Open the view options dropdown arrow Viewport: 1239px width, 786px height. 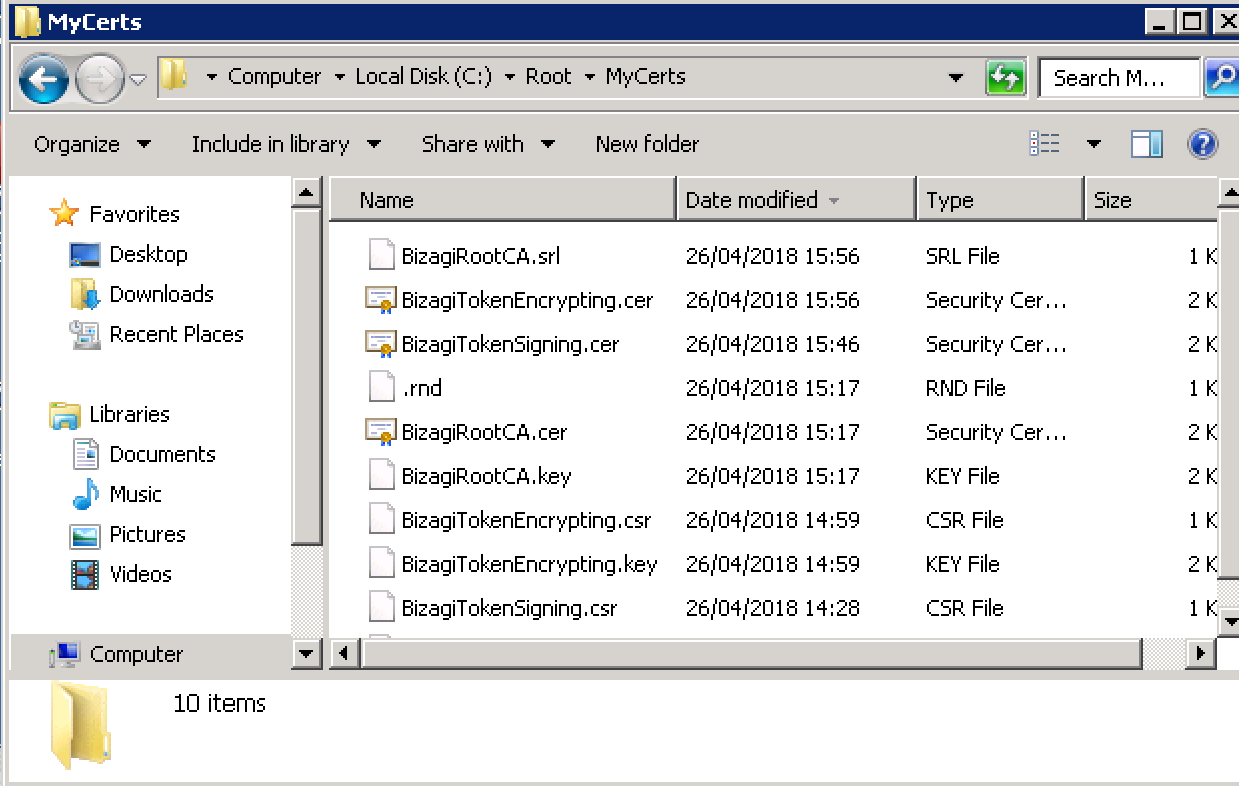1094,144
